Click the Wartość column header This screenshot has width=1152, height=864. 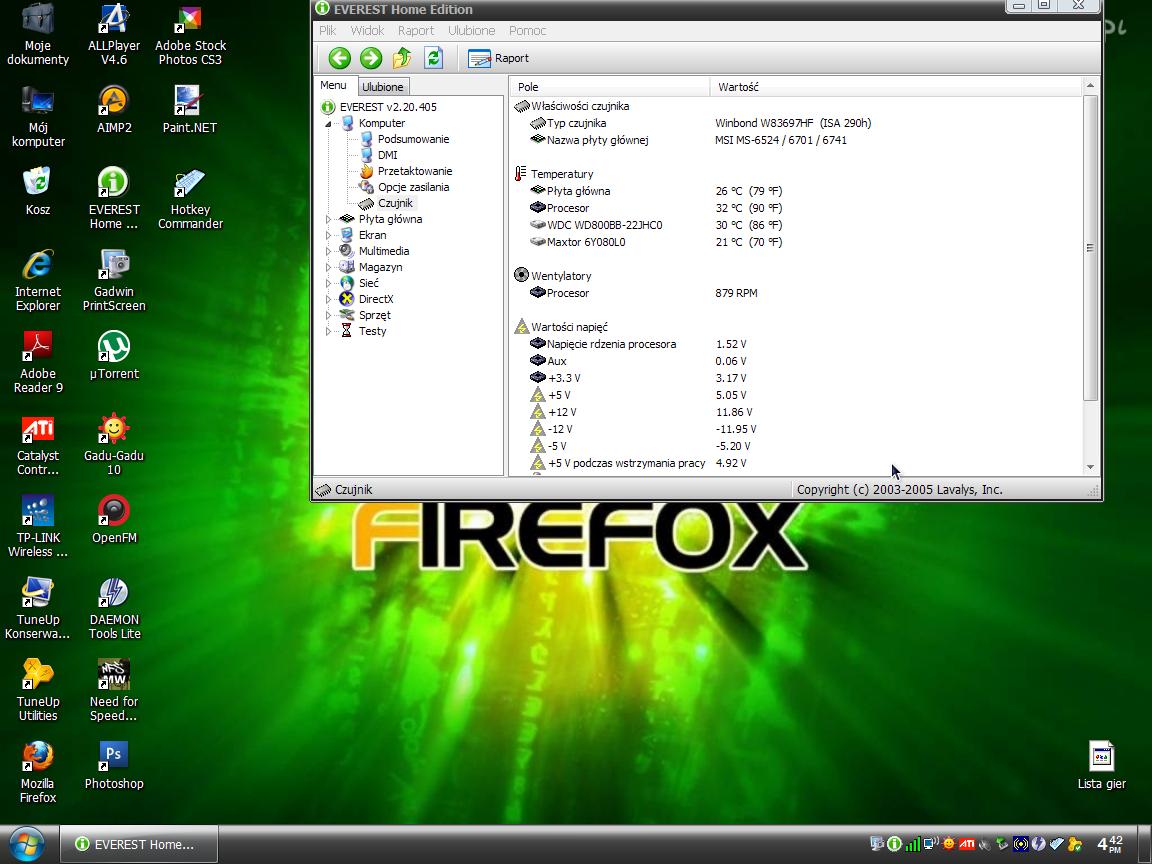click(896, 87)
